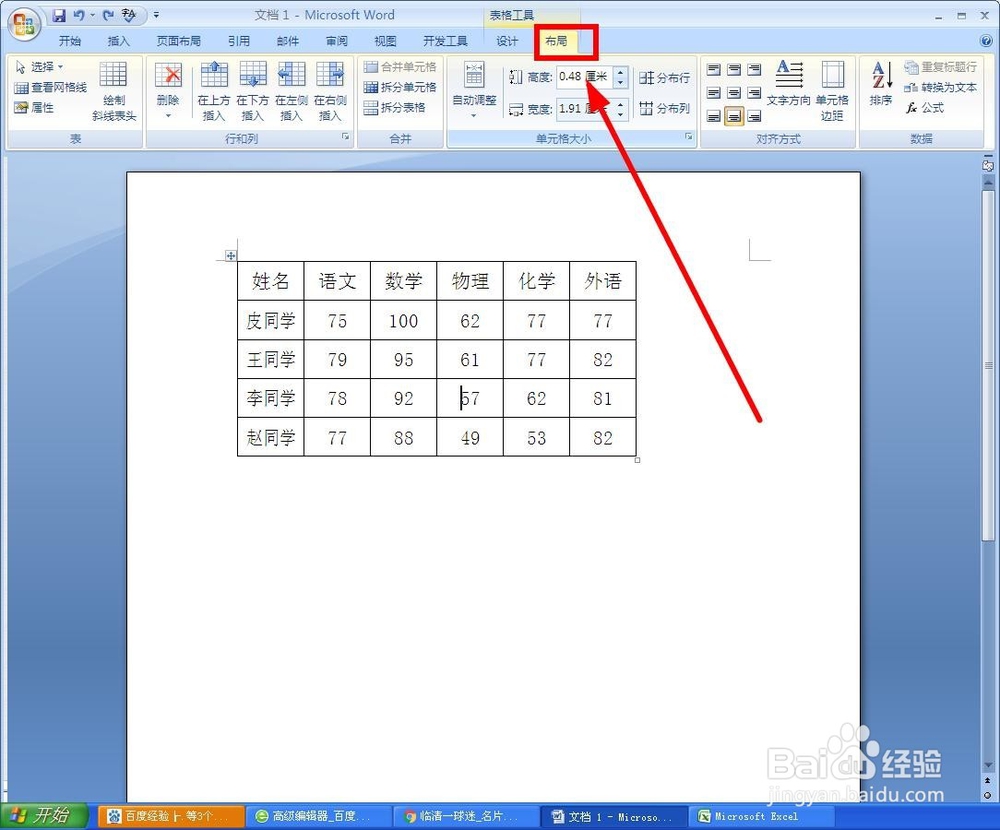
Task: Click 拆分表格 split table
Action: 394,108
